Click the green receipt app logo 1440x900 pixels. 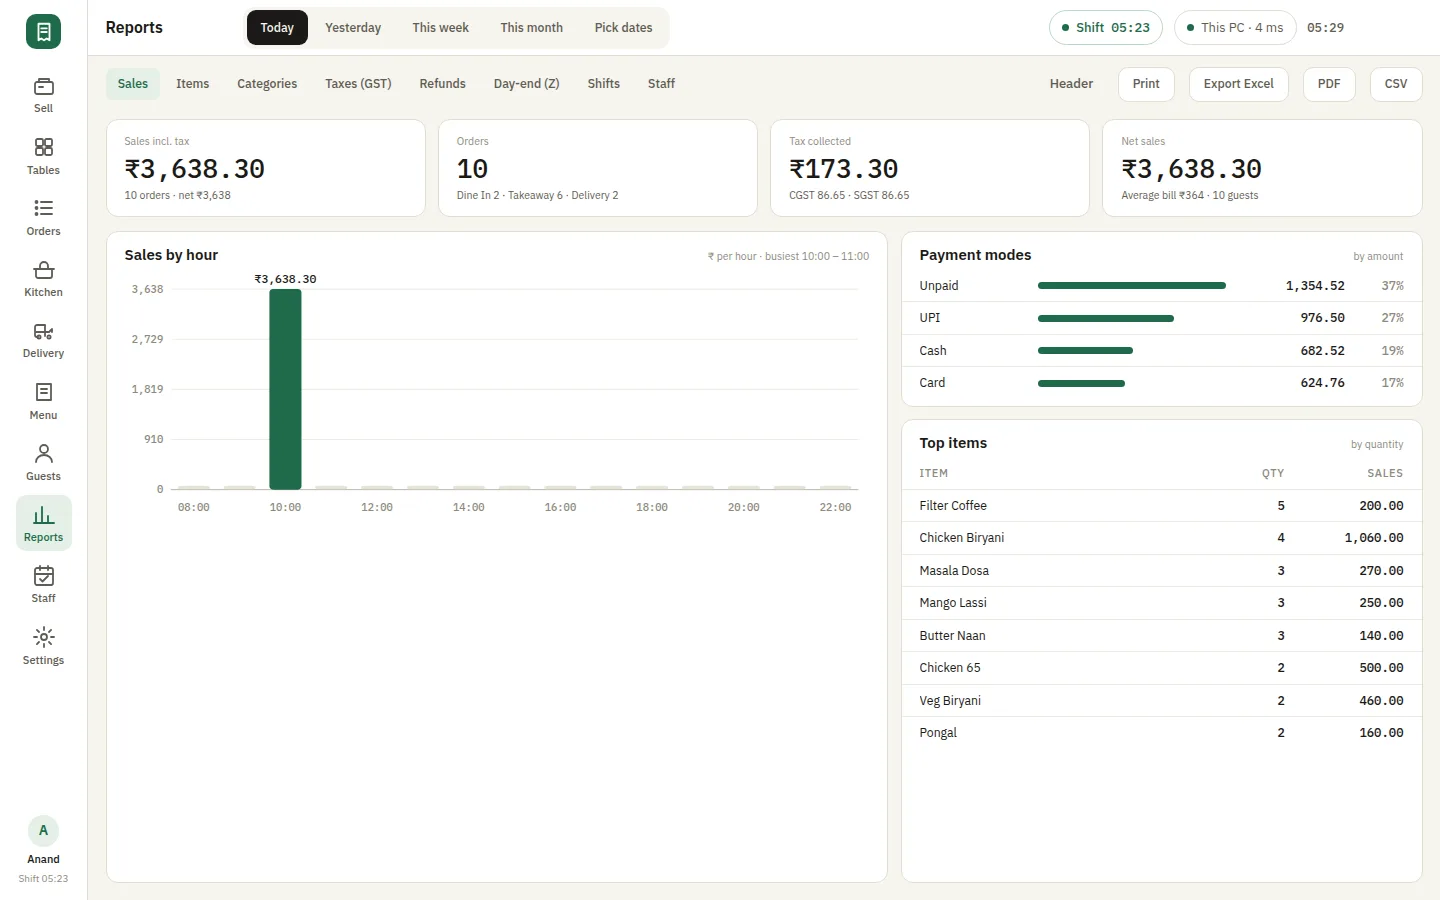43,32
